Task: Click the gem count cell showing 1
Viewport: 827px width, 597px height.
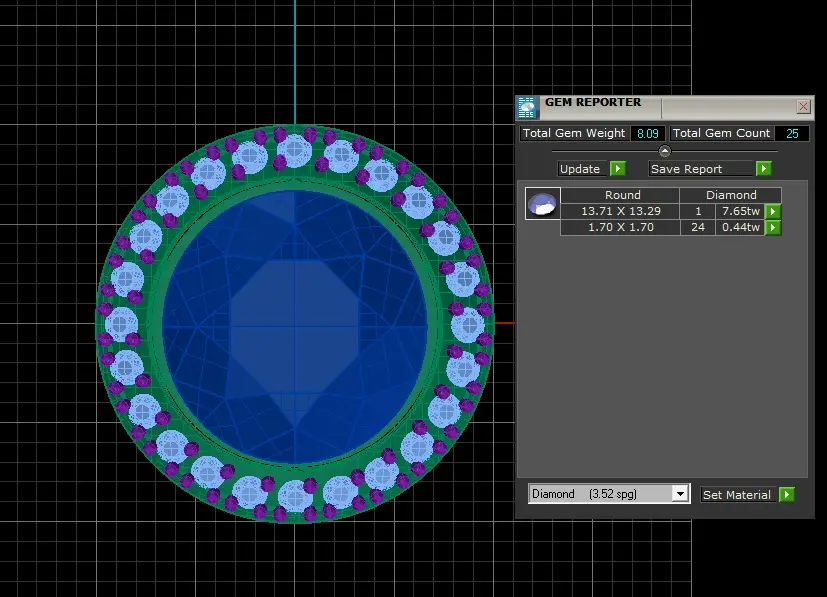Action: point(698,211)
